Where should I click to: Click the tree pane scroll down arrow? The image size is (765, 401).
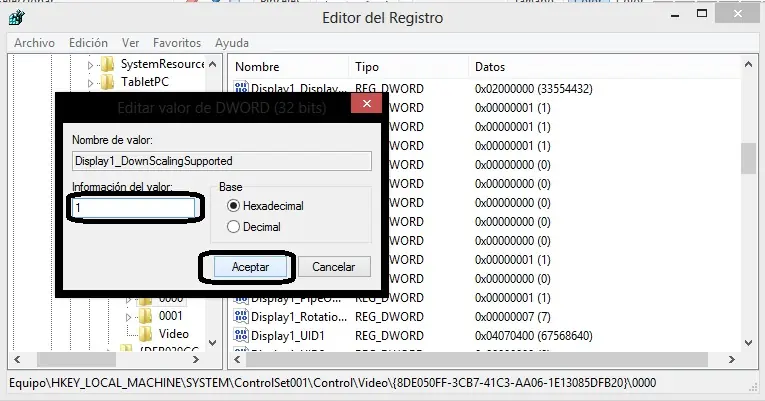click(x=213, y=343)
